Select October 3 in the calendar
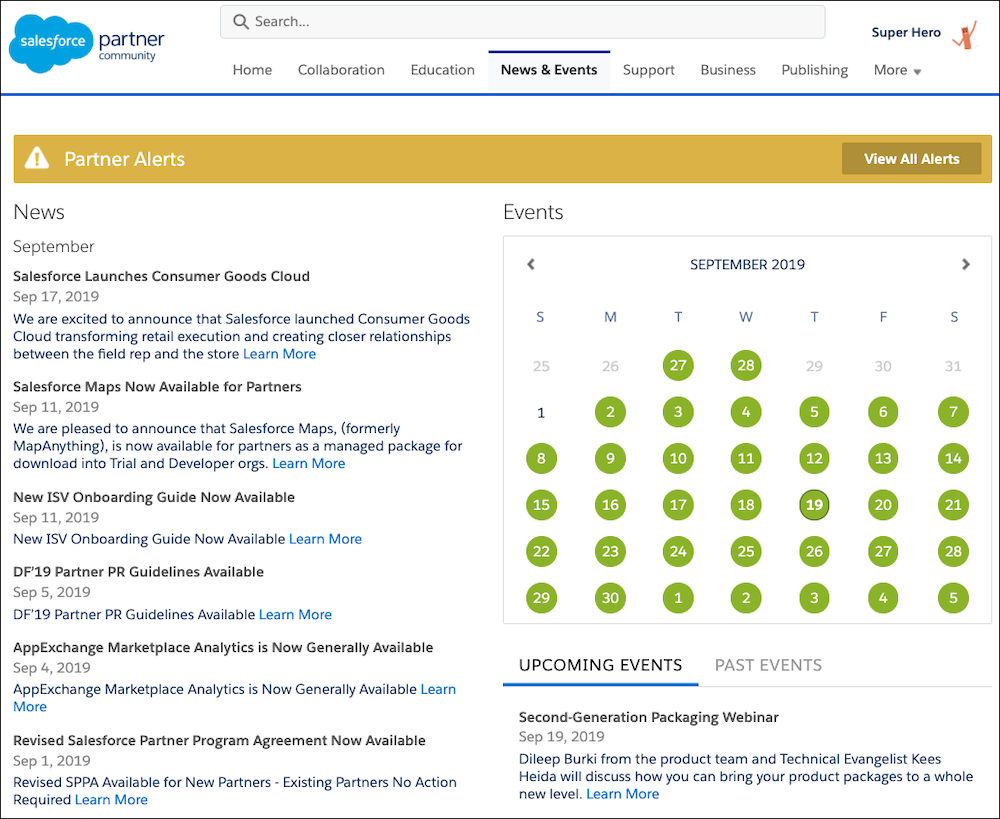The image size is (1000, 819). (x=814, y=598)
